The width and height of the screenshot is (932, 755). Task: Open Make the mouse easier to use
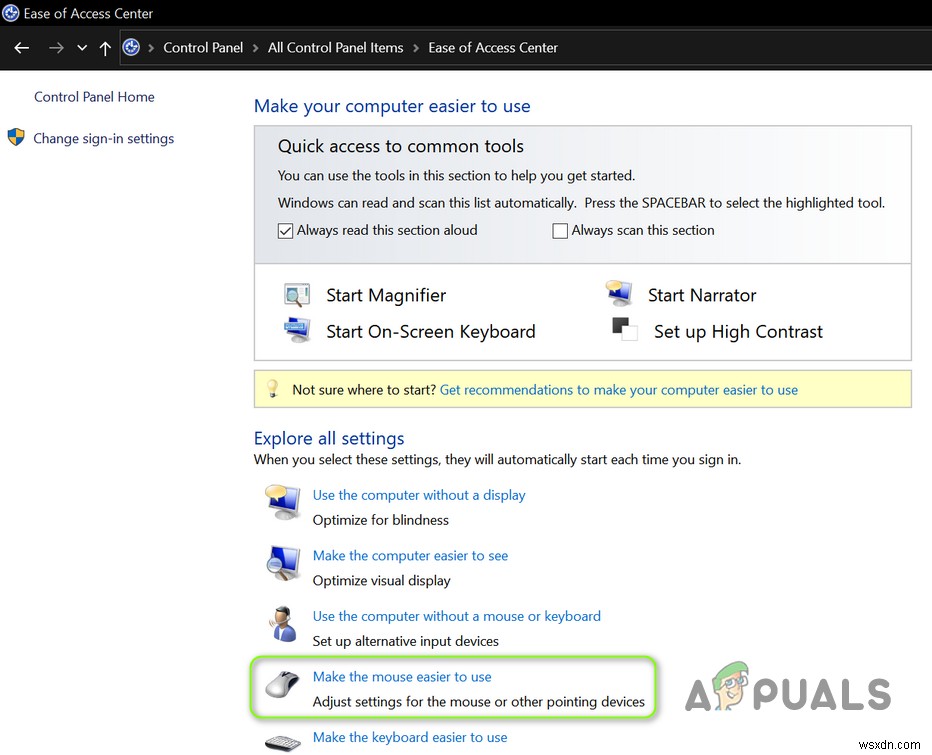coord(402,677)
